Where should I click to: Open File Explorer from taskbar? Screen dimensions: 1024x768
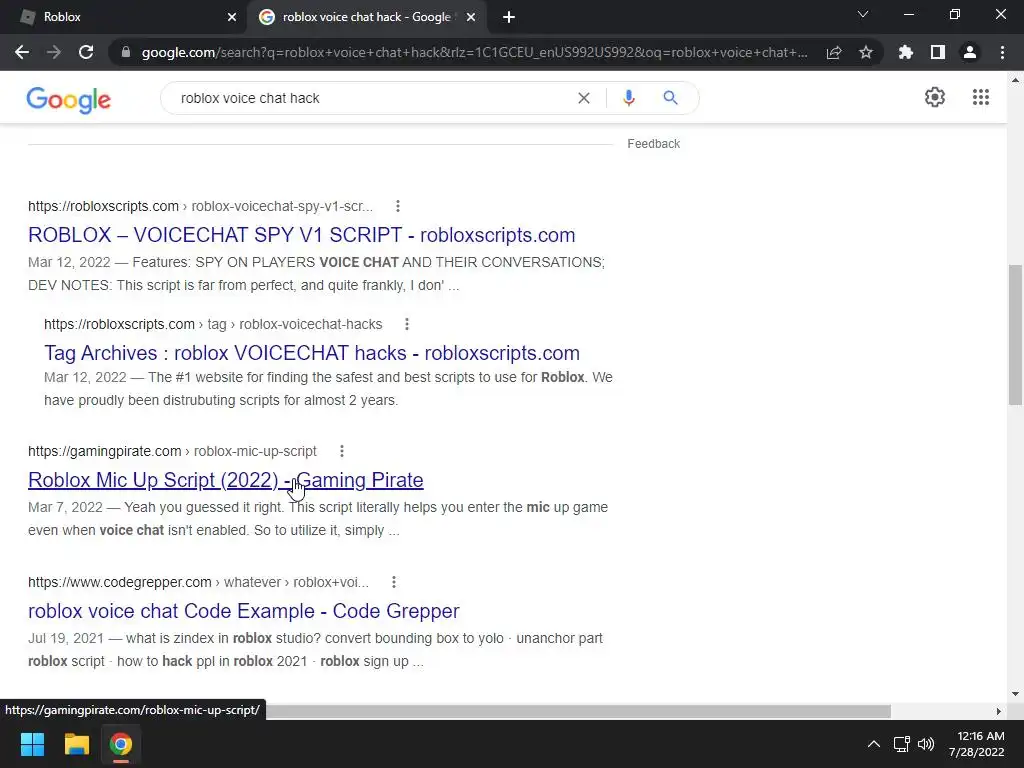[76, 744]
